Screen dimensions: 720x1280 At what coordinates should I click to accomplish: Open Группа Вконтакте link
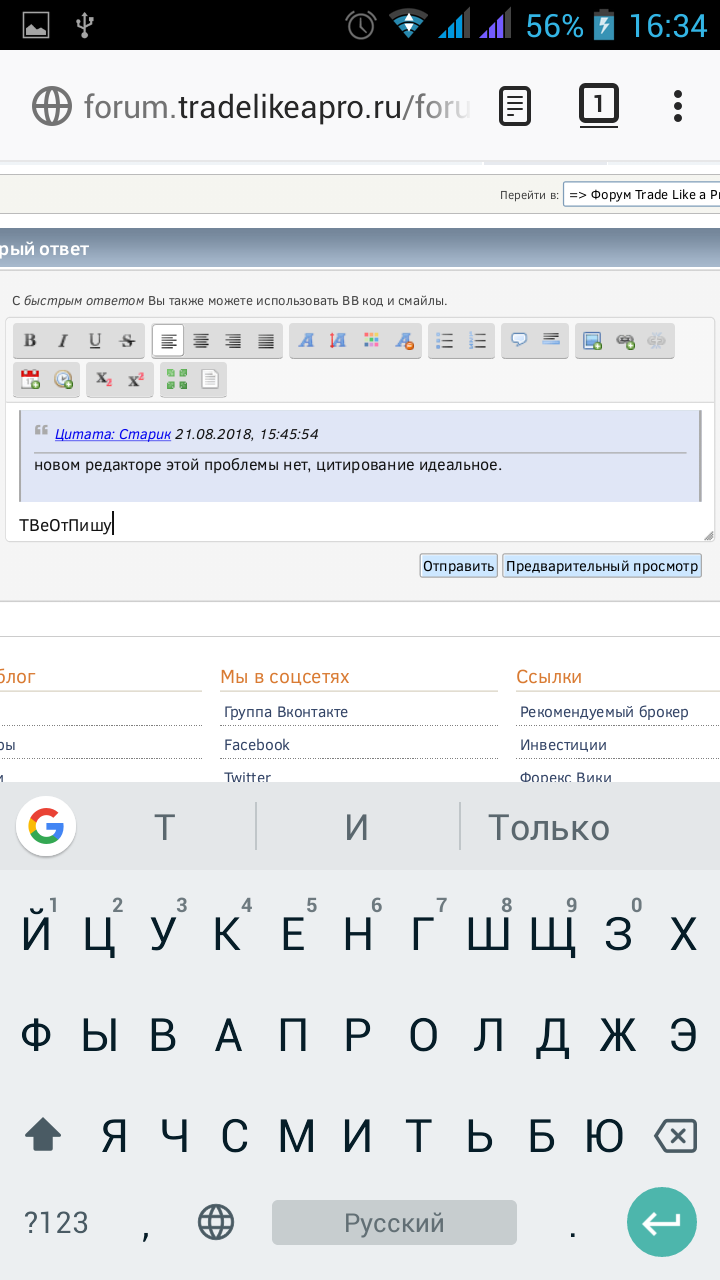pyautogui.click(x=286, y=712)
